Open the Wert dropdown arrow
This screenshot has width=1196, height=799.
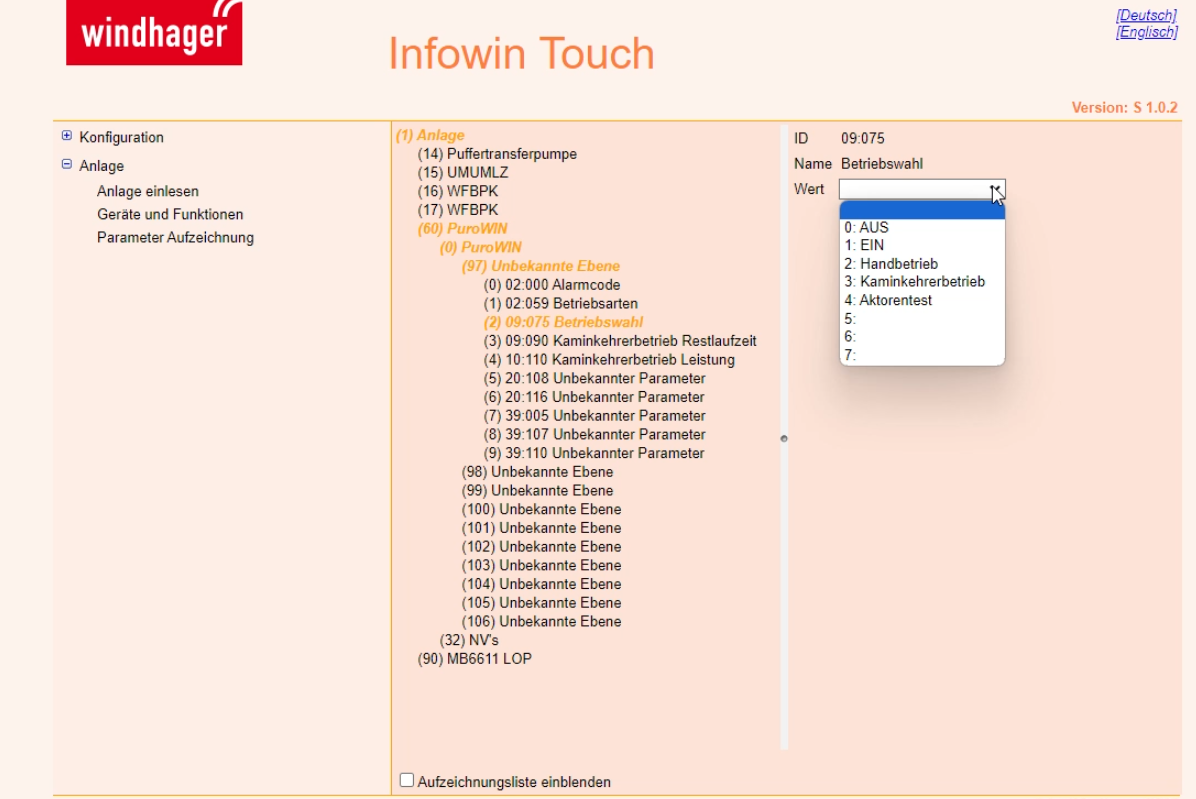tap(995, 190)
